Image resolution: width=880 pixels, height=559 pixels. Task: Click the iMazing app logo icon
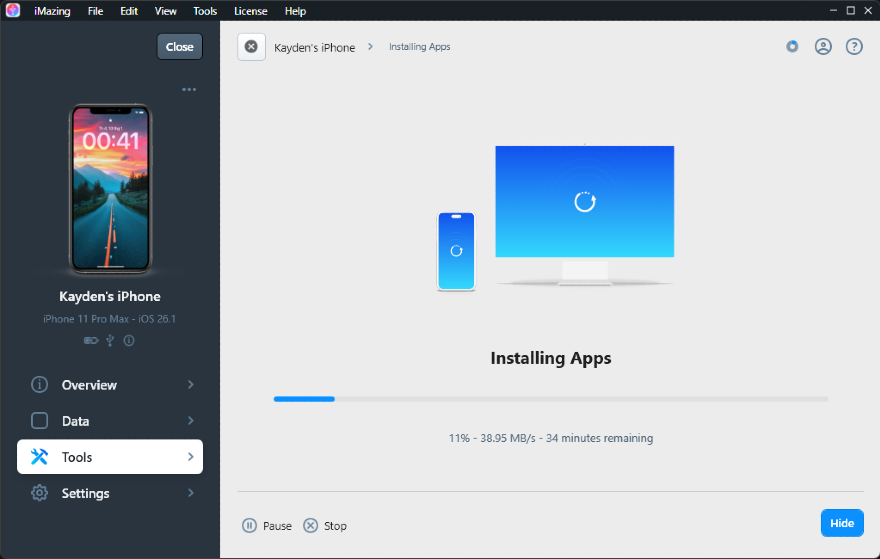[x=12, y=10]
